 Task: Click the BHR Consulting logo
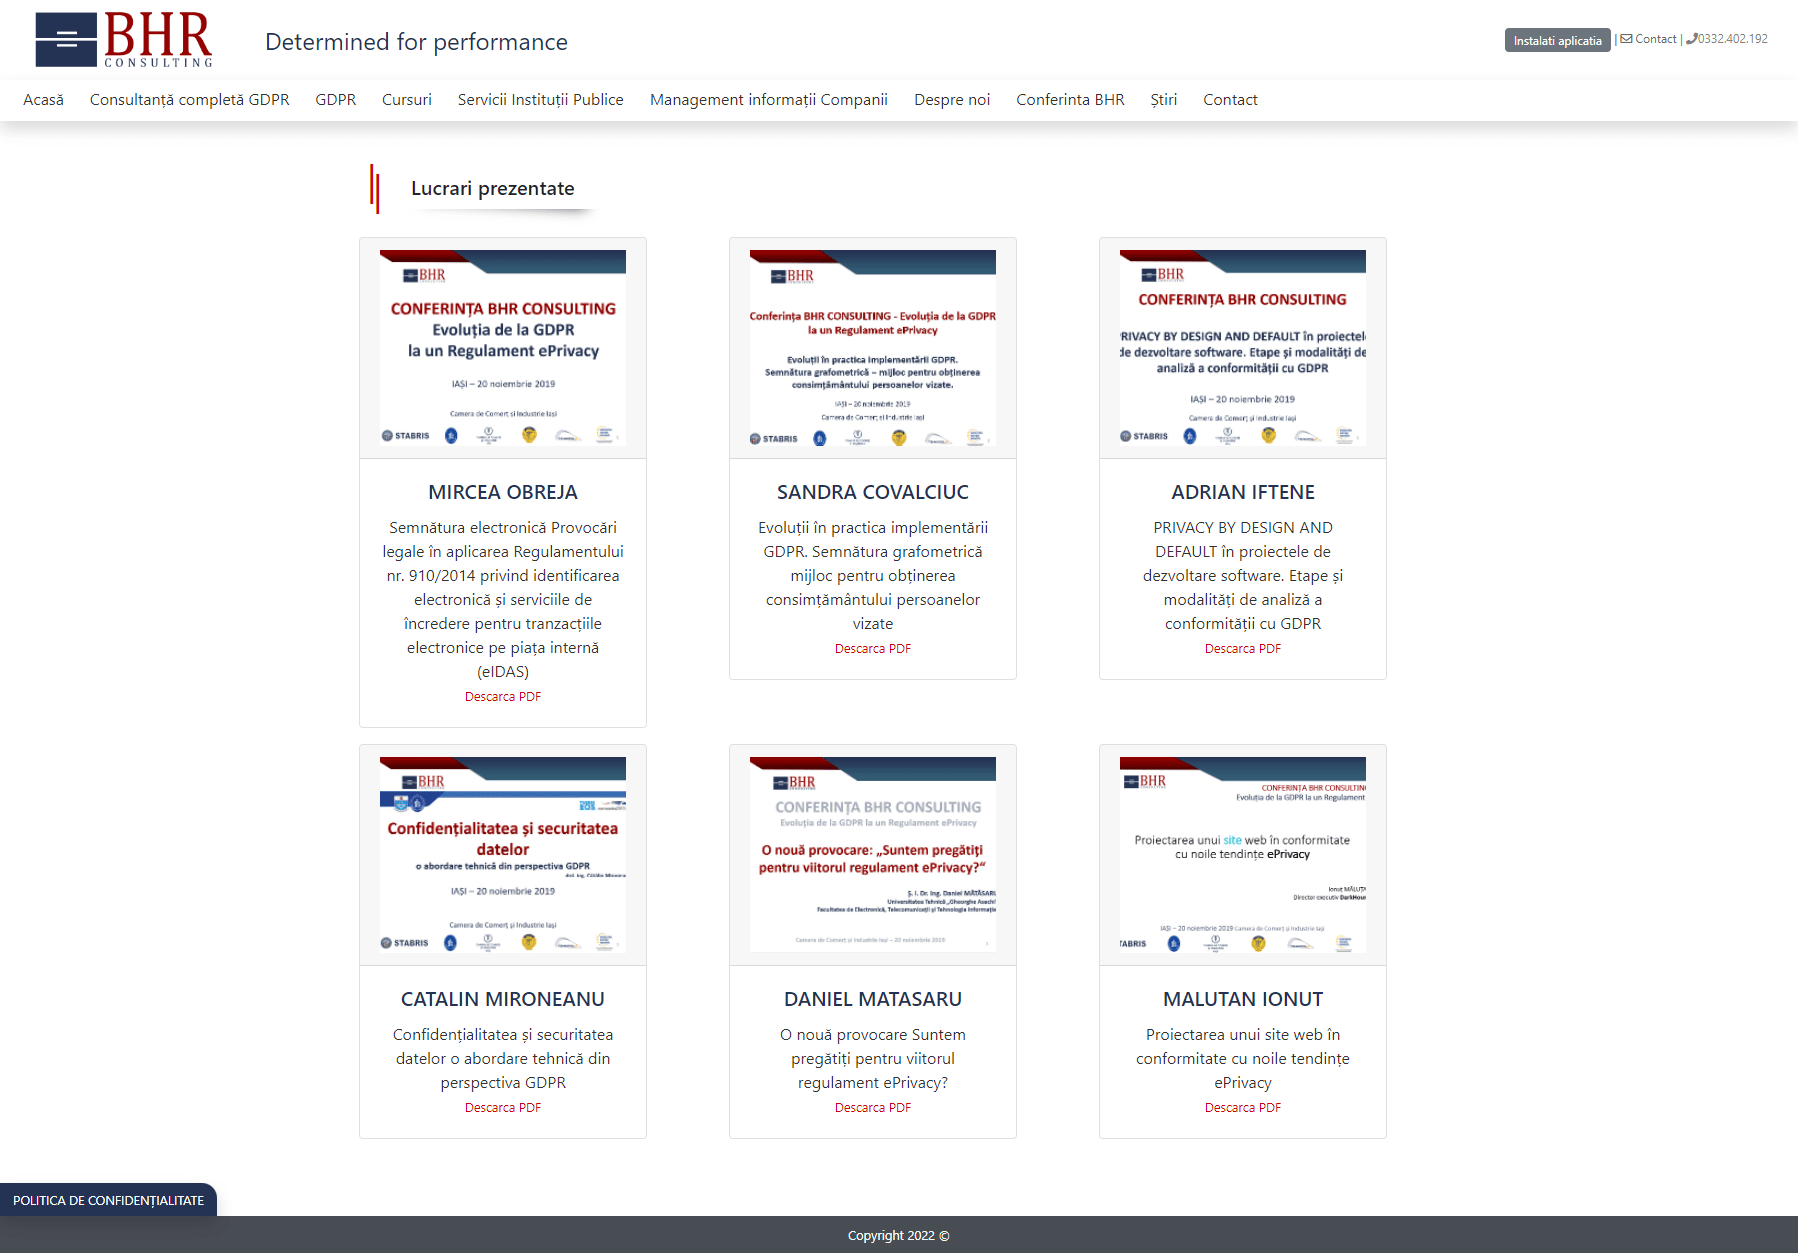[124, 40]
